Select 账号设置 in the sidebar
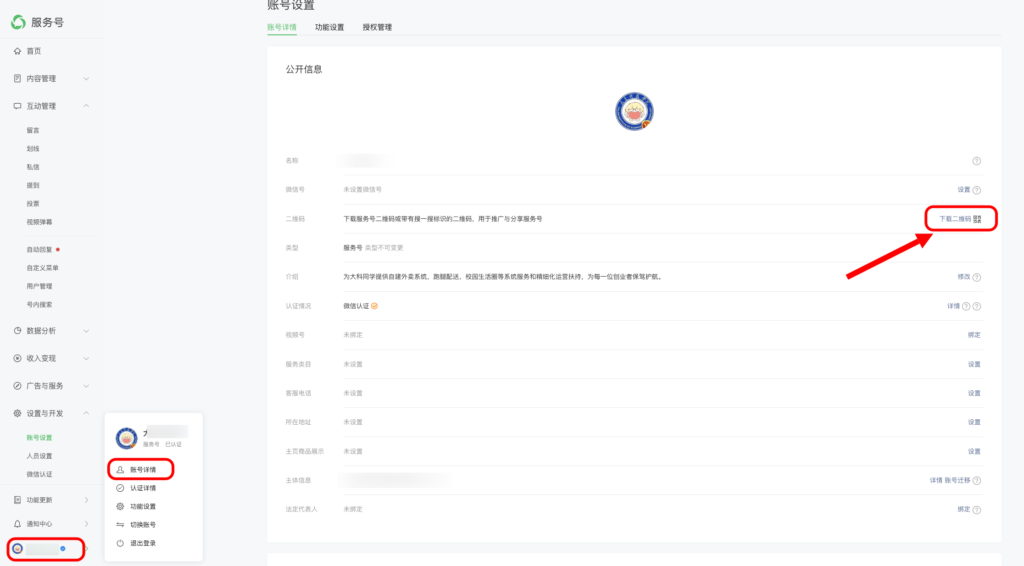1024x566 pixels. pyautogui.click(x=39, y=437)
